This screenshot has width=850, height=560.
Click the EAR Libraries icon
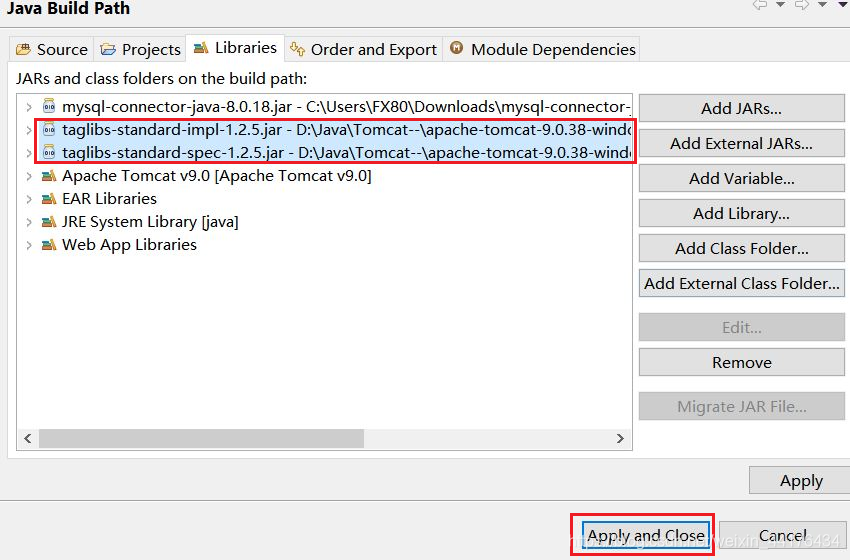(49, 198)
